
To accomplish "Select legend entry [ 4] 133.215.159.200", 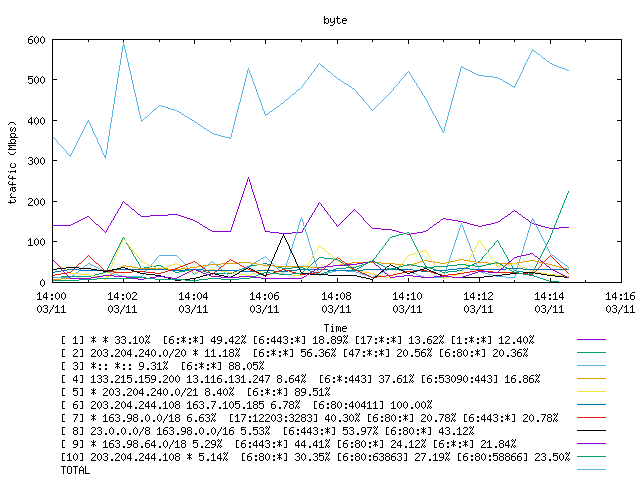I will coord(300,379).
